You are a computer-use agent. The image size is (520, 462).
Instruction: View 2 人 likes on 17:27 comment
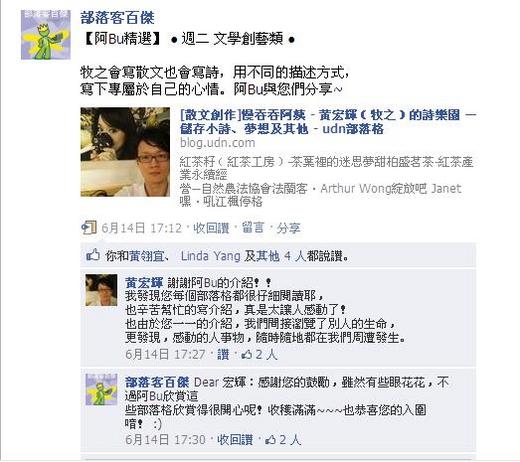click(x=260, y=354)
